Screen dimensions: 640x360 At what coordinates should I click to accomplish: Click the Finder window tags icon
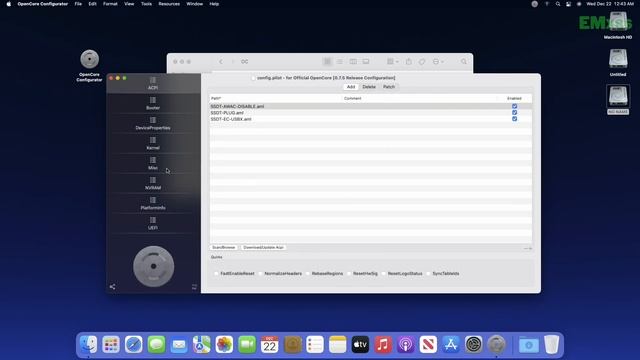click(422, 62)
